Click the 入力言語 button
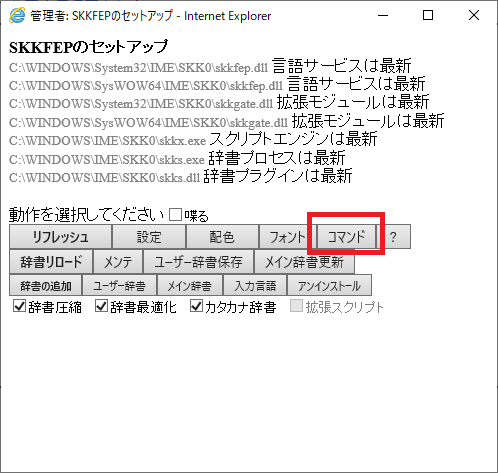The image size is (498, 473). pos(255,285)
